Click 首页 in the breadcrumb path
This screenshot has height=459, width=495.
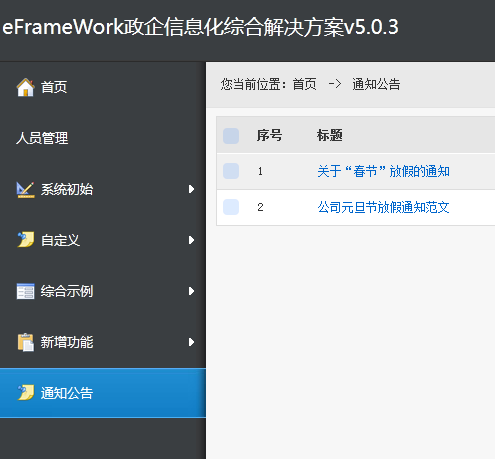304,84
